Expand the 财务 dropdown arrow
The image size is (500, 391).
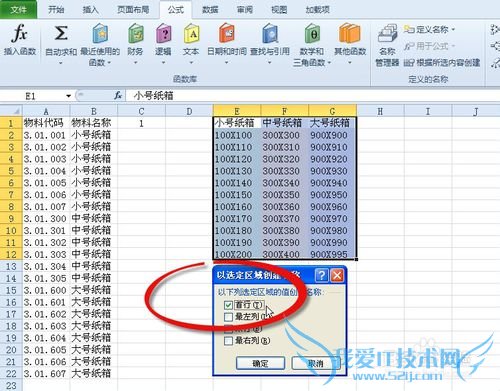(x=136, y=62)
